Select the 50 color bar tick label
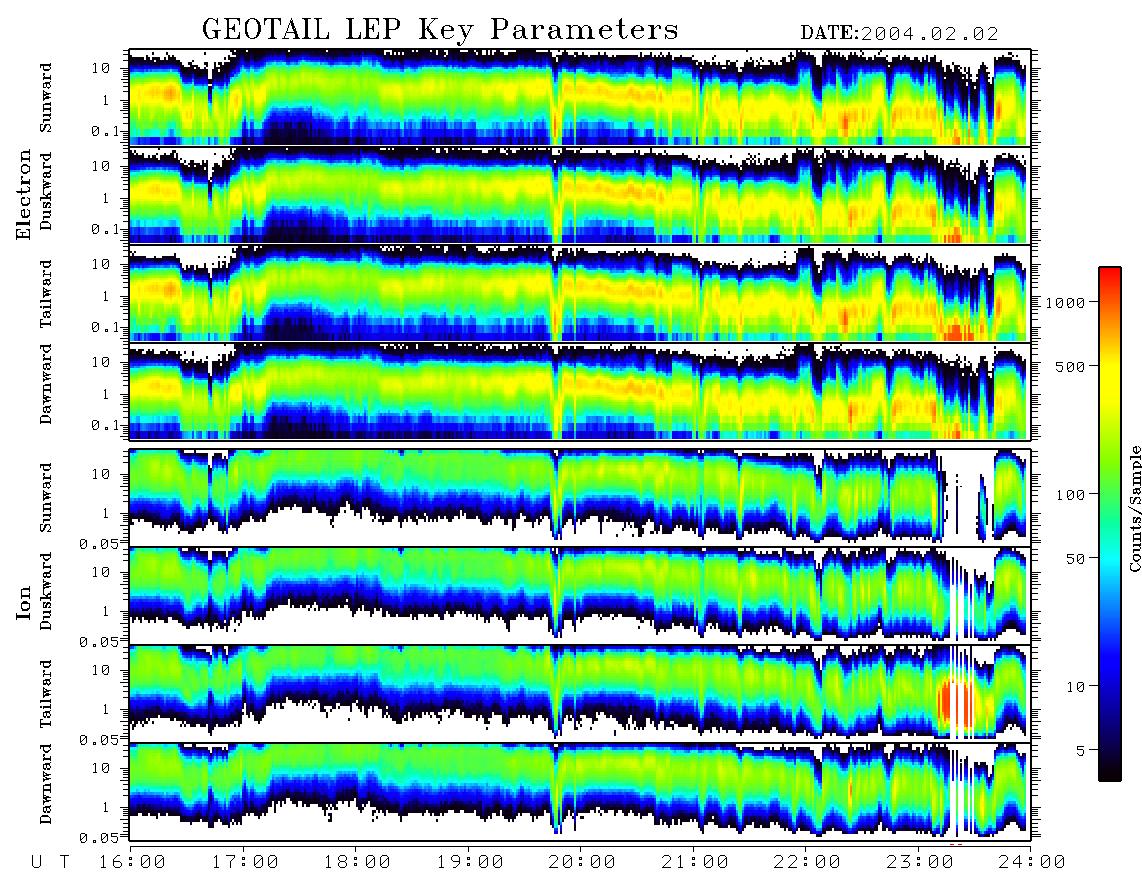 1076,559
